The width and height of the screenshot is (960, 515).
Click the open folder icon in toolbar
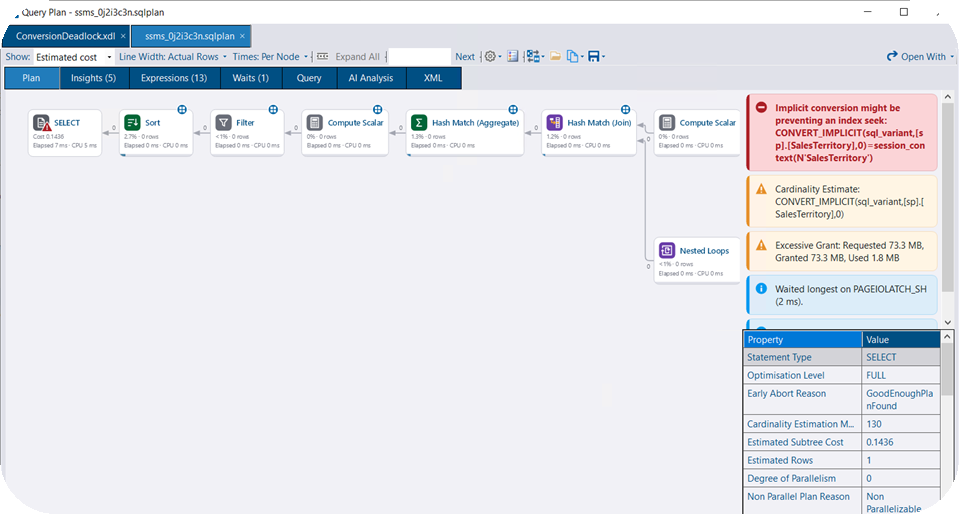pos(555,56)
